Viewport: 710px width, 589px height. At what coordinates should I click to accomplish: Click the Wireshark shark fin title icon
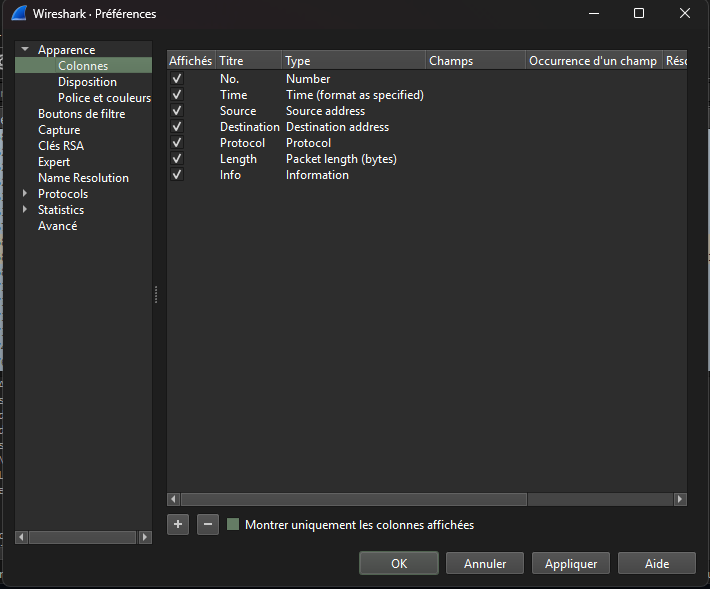point(18,14)
